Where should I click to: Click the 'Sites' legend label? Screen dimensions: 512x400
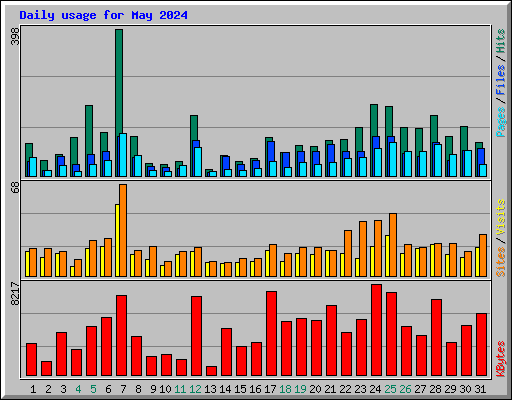pyautogui.click(x=501, y=262)
